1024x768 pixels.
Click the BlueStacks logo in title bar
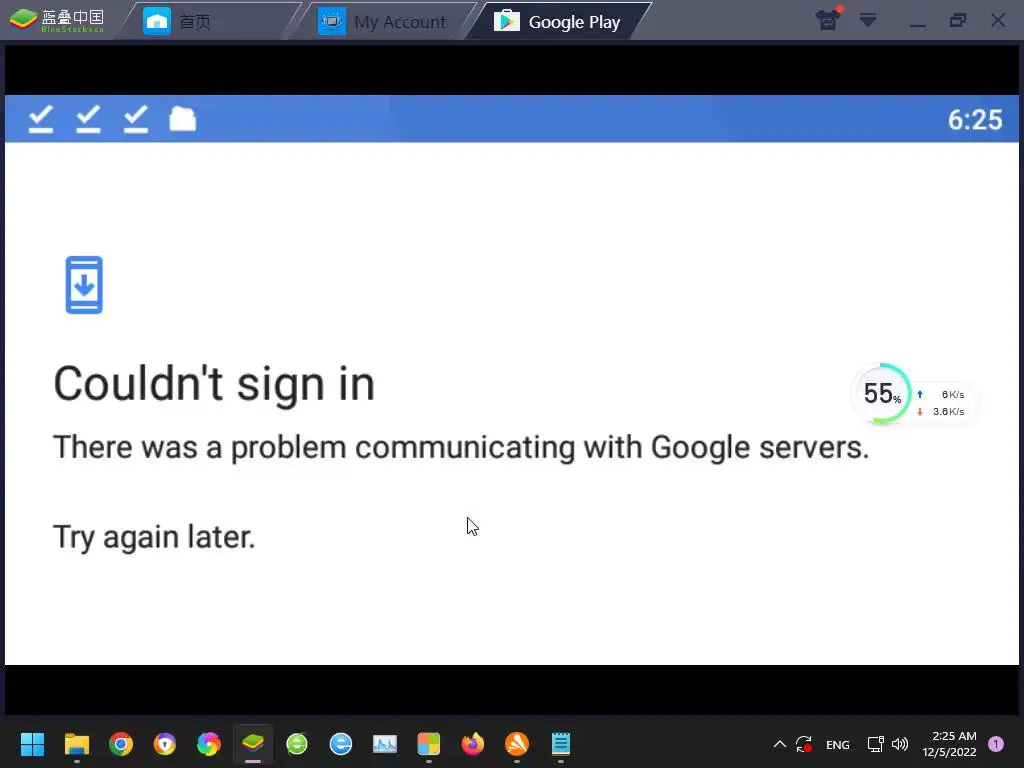[x=57, y=20]
